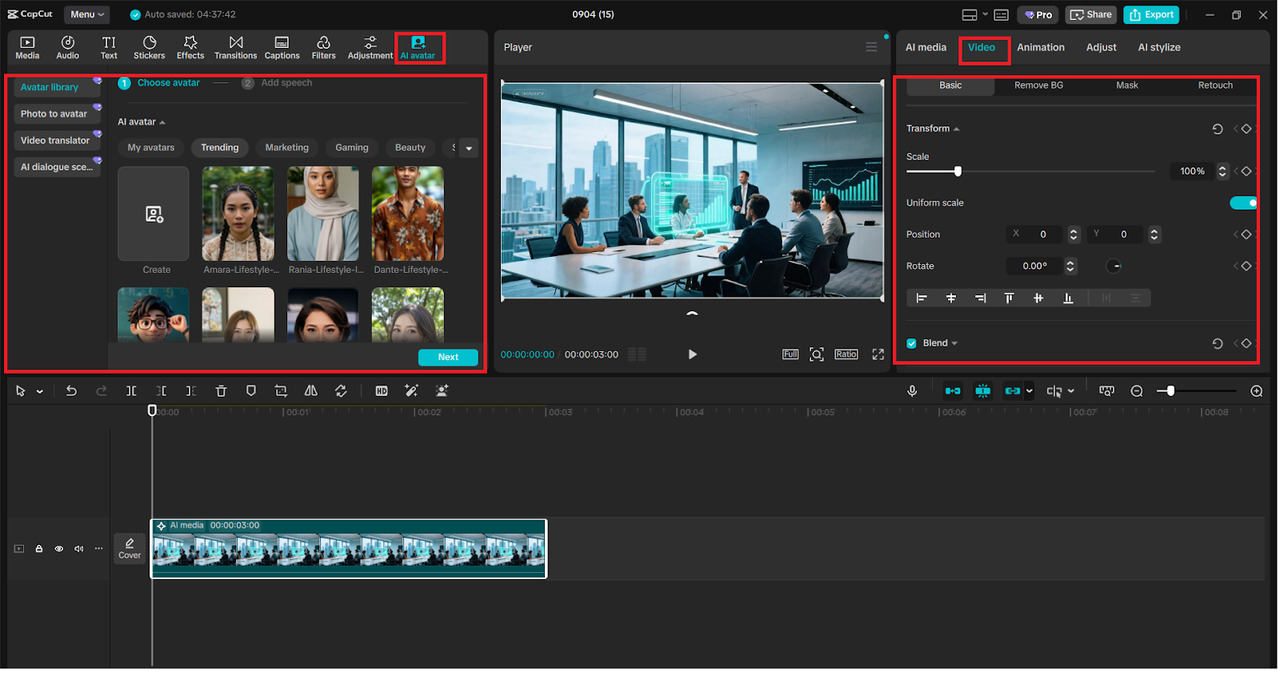Open the Text tool panel
Viewport: 1280px width, 676px height.
pyautogui.click(x=109, y=47)
